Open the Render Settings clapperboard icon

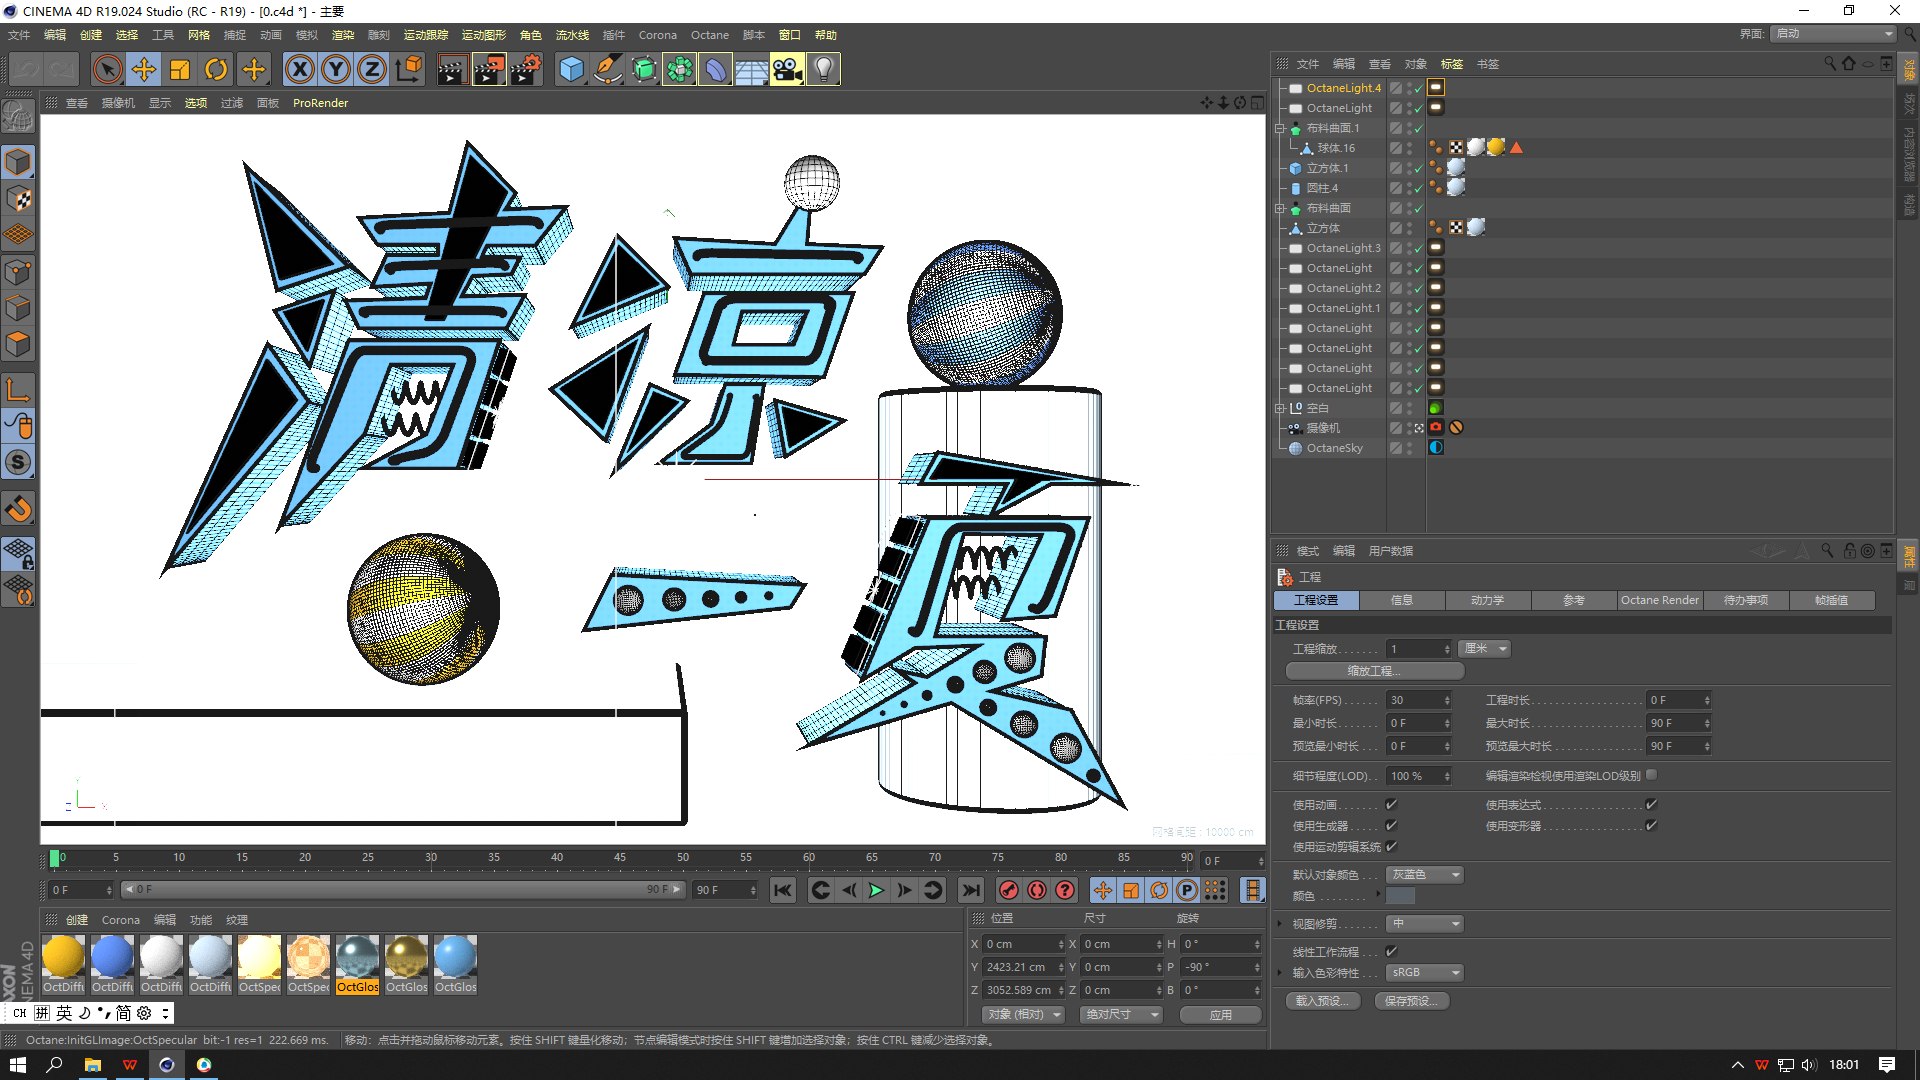point(526,70)
